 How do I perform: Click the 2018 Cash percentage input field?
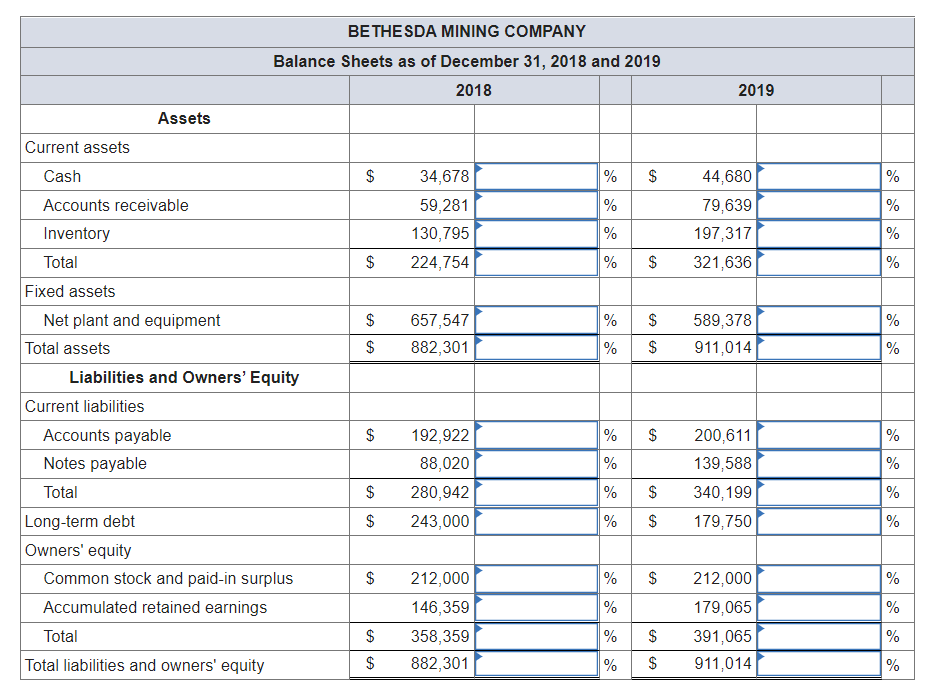(536, 176)
